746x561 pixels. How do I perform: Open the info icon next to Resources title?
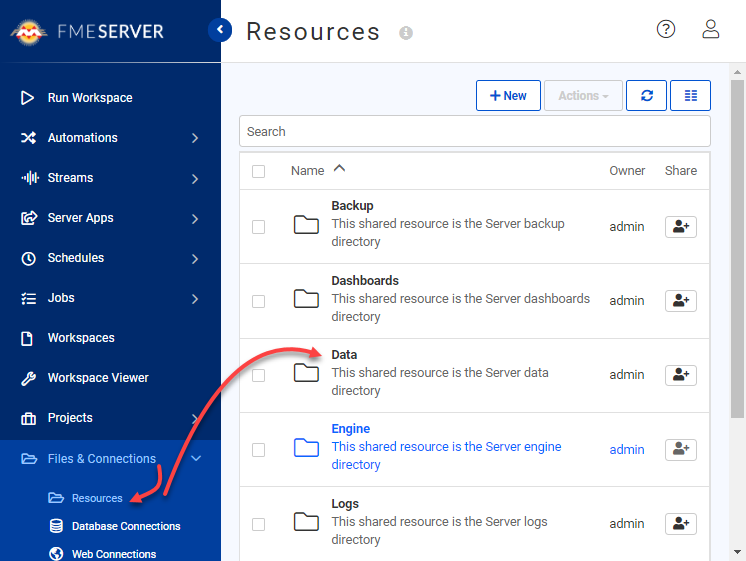[406, 33]
